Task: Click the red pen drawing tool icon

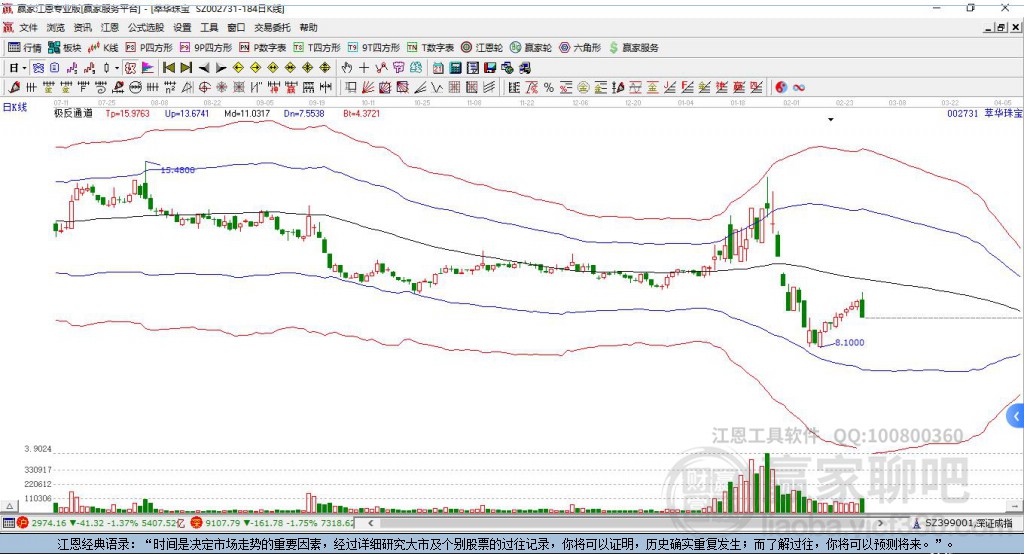Action: click(x=14, y=88)
